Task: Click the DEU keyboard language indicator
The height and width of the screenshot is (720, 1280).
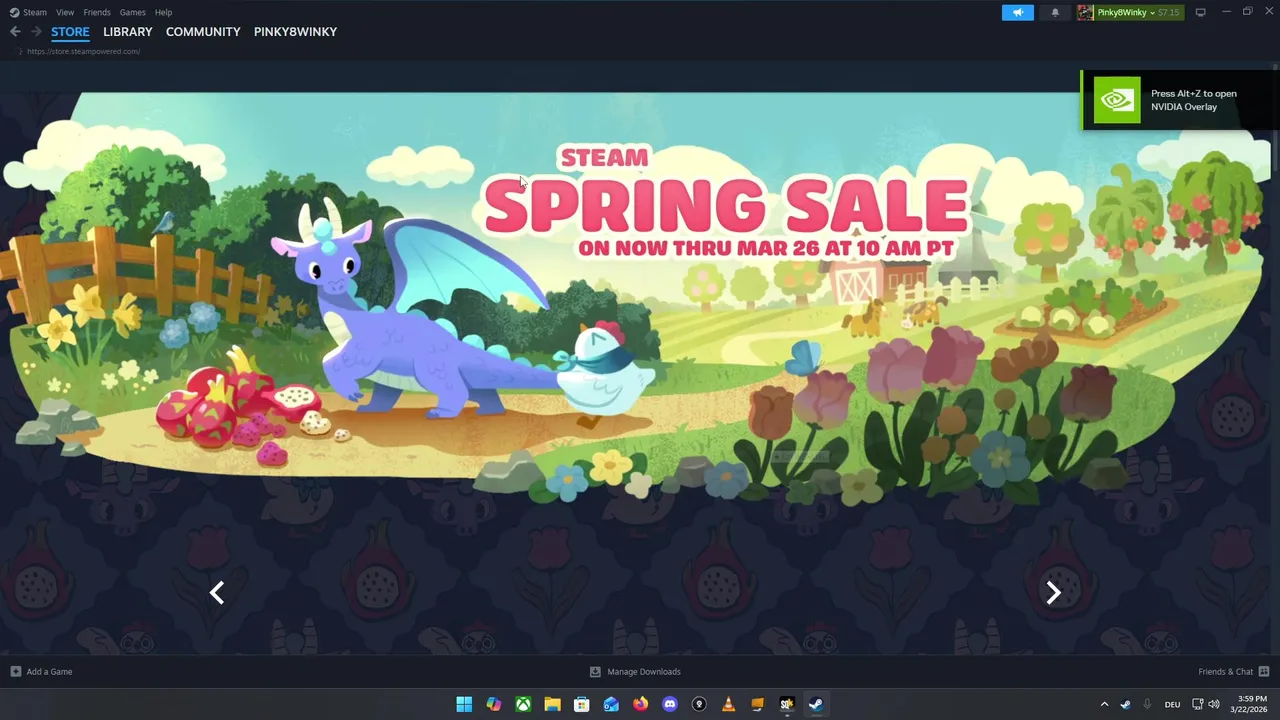Action: (x=1172, y=704)
